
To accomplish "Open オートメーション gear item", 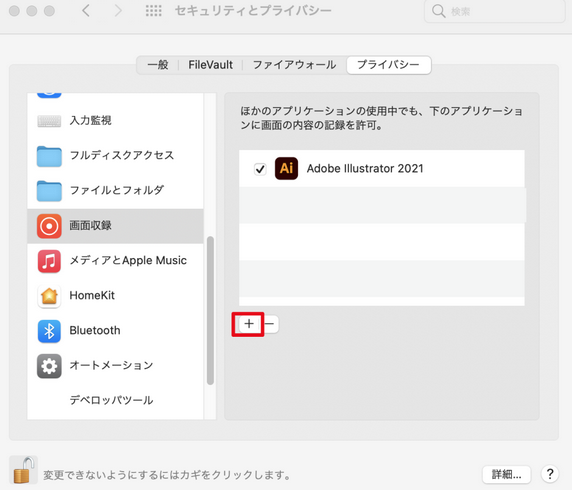I will click(x=115, y=366).
